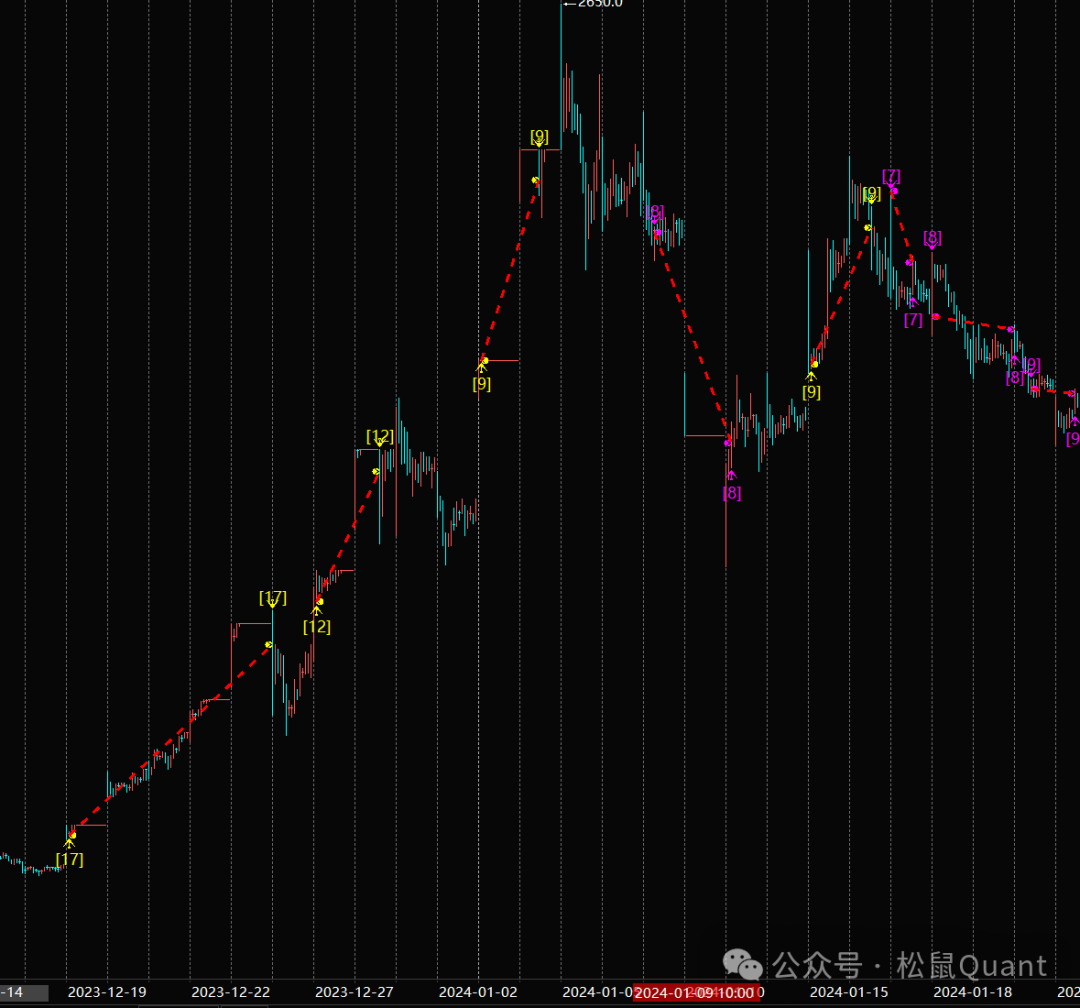Click the yellow dot starting the first dashed swing line
The image size is (1080, 1008).
click(x=73, y=835)
